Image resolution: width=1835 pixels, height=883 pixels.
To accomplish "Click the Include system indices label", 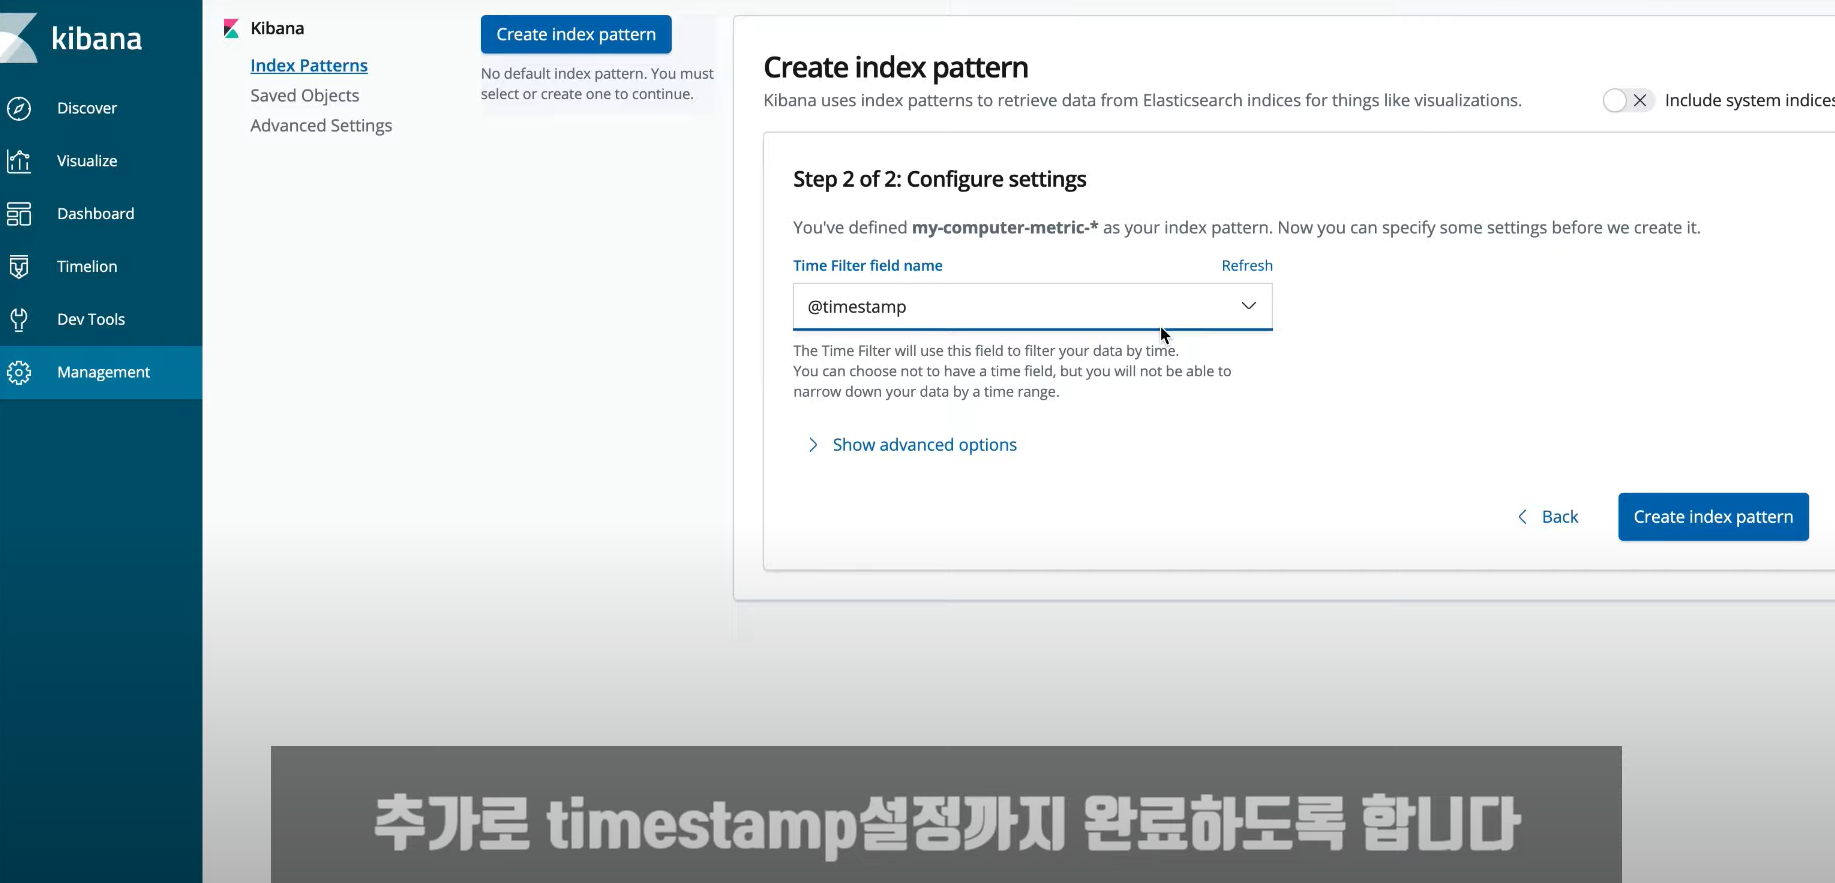I will tap(1749, 100).
